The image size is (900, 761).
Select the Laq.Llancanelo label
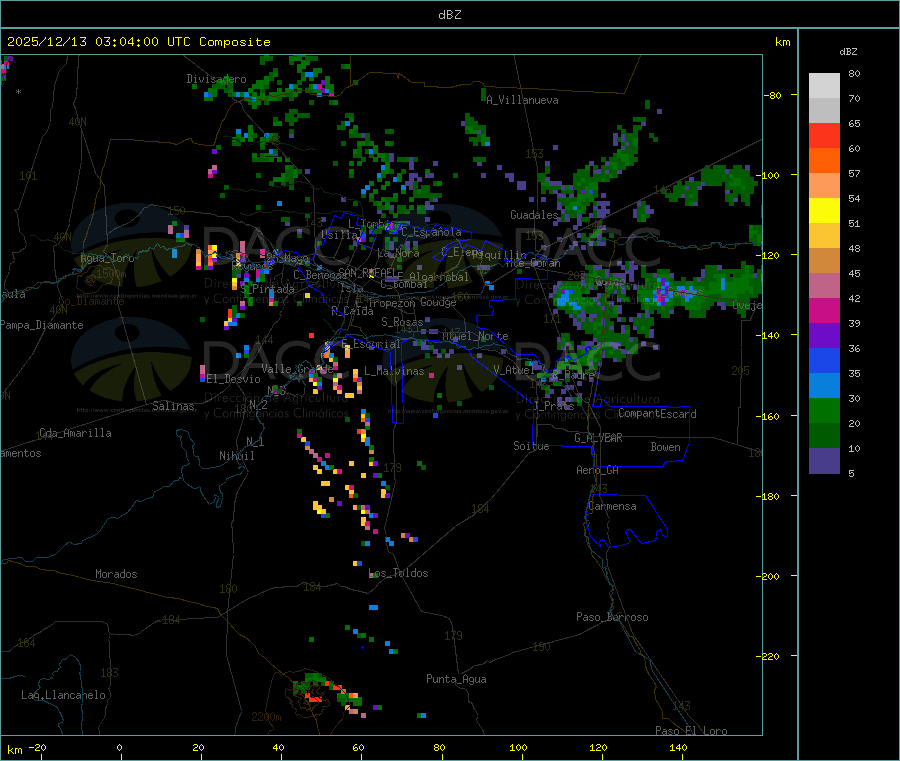64,695
